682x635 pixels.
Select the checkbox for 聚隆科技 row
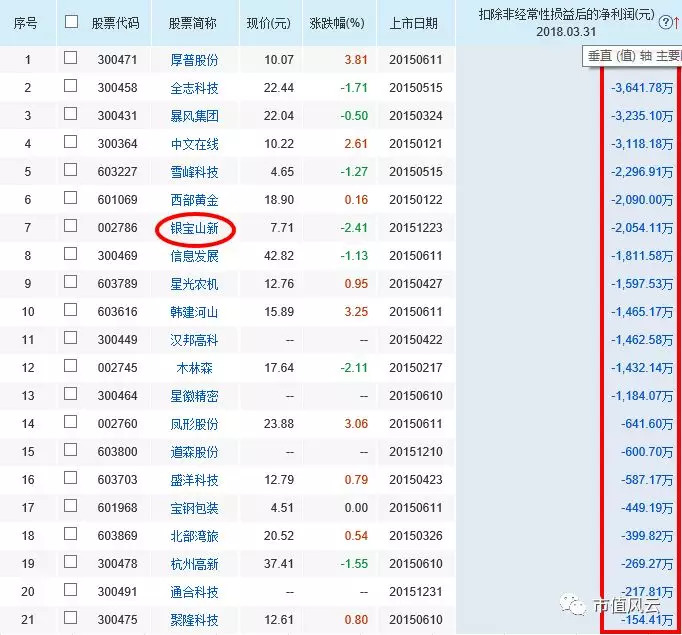tap(70, 618)
